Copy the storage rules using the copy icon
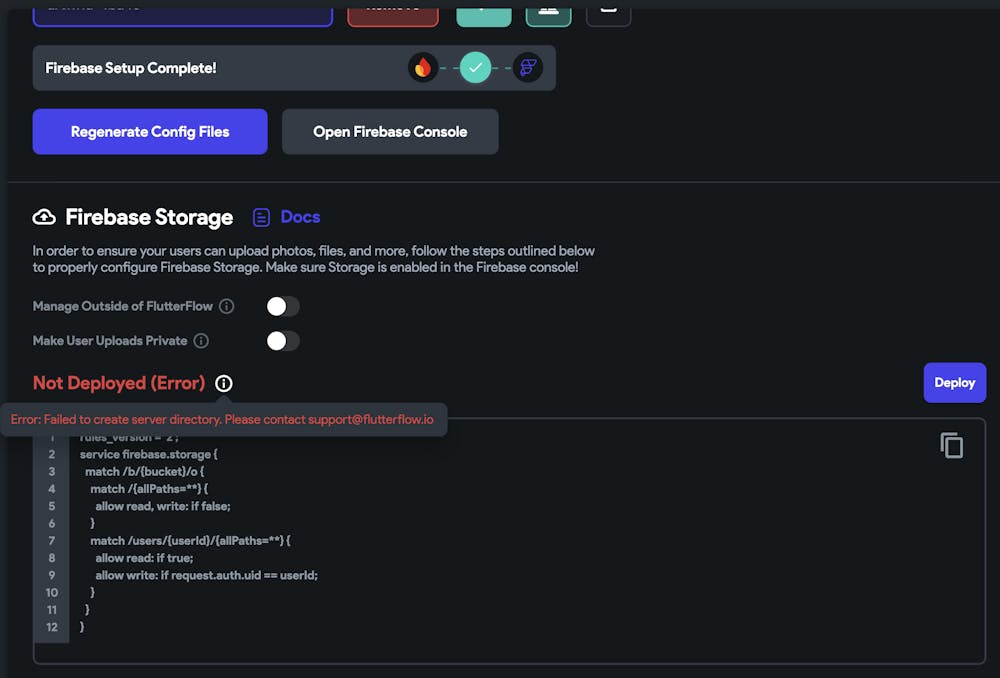Viewport: 1000px width, 678px height. (x=951, y=445)
